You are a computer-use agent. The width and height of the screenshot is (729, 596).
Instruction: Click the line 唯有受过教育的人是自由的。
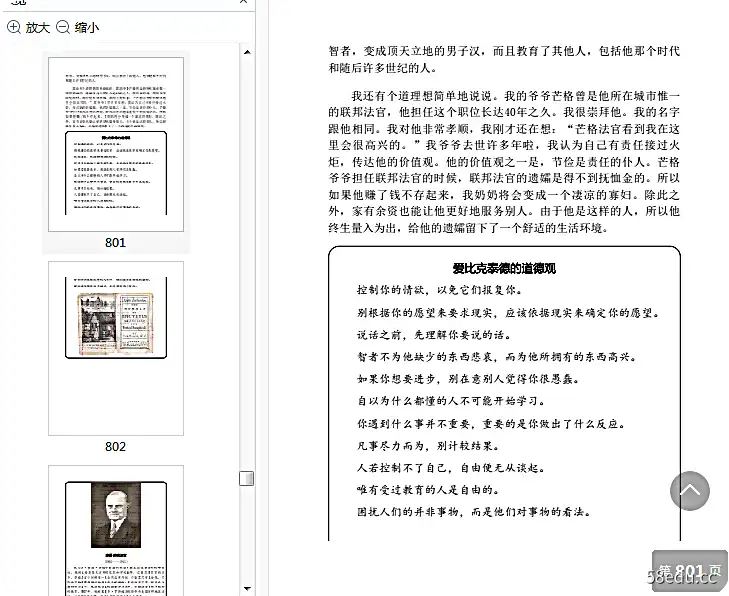(428, 490)
